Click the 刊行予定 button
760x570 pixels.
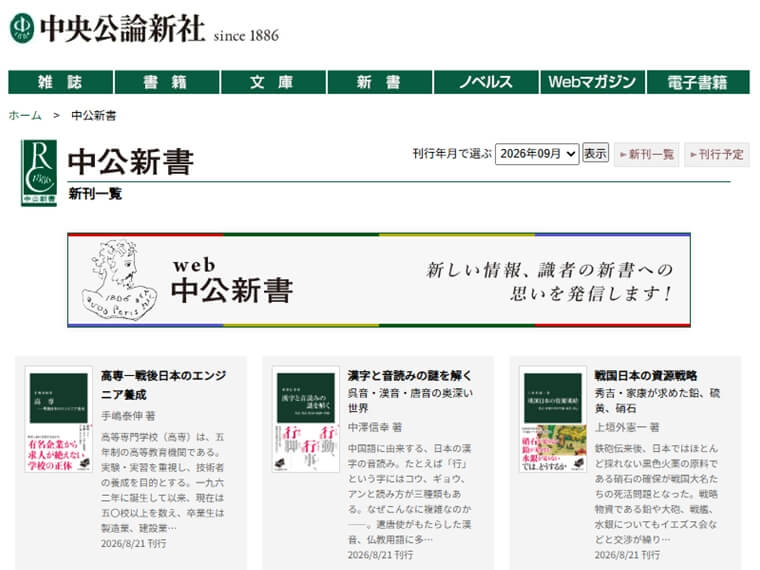pyautogui.click(x=717, y=155)
